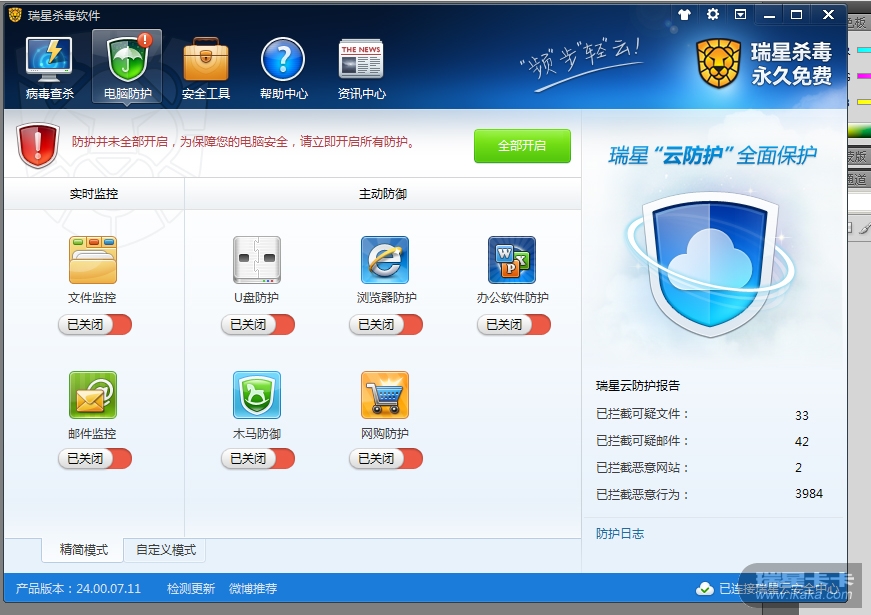Click the 邮件监控 envelope icon
This screenshot has height=615, width=871.
click(93, 395)
